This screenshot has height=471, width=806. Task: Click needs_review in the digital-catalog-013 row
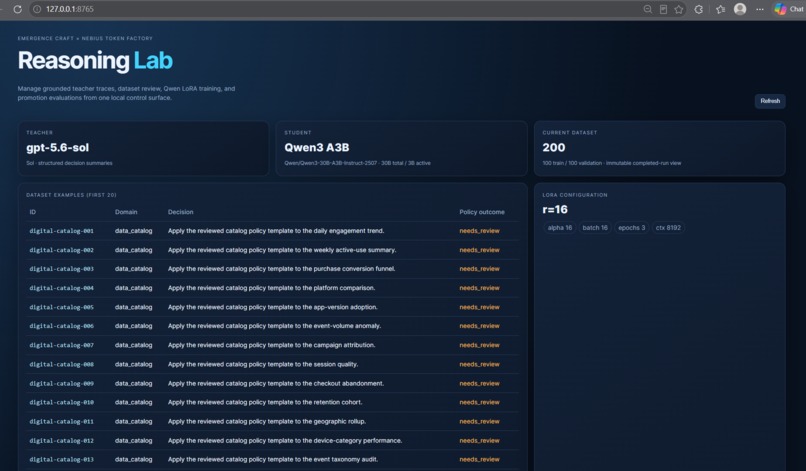[x=480, y=460]
